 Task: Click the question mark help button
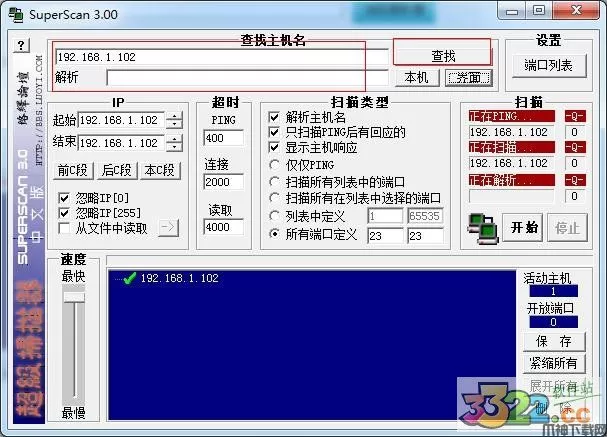(21, 46)
